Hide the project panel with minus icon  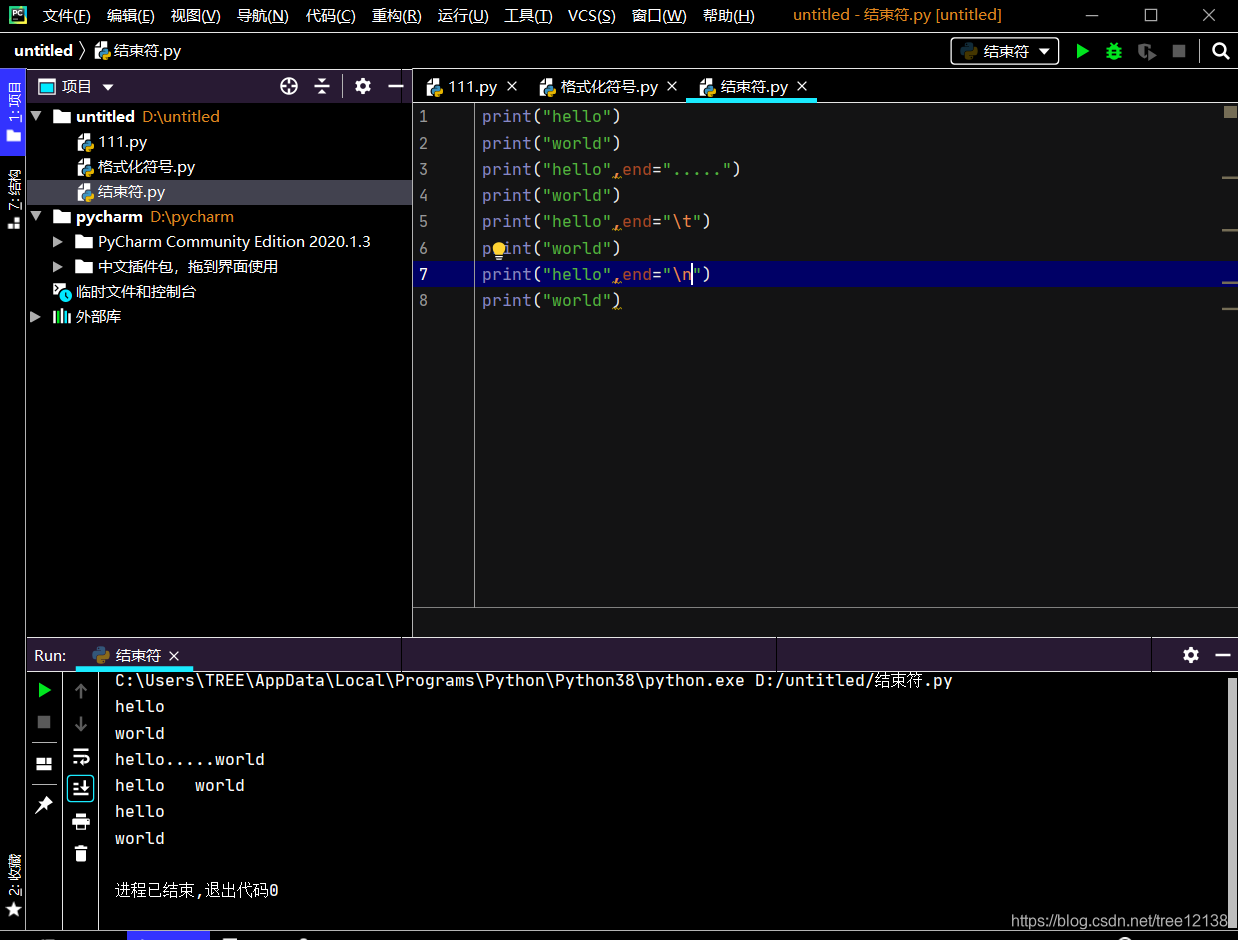395,86
